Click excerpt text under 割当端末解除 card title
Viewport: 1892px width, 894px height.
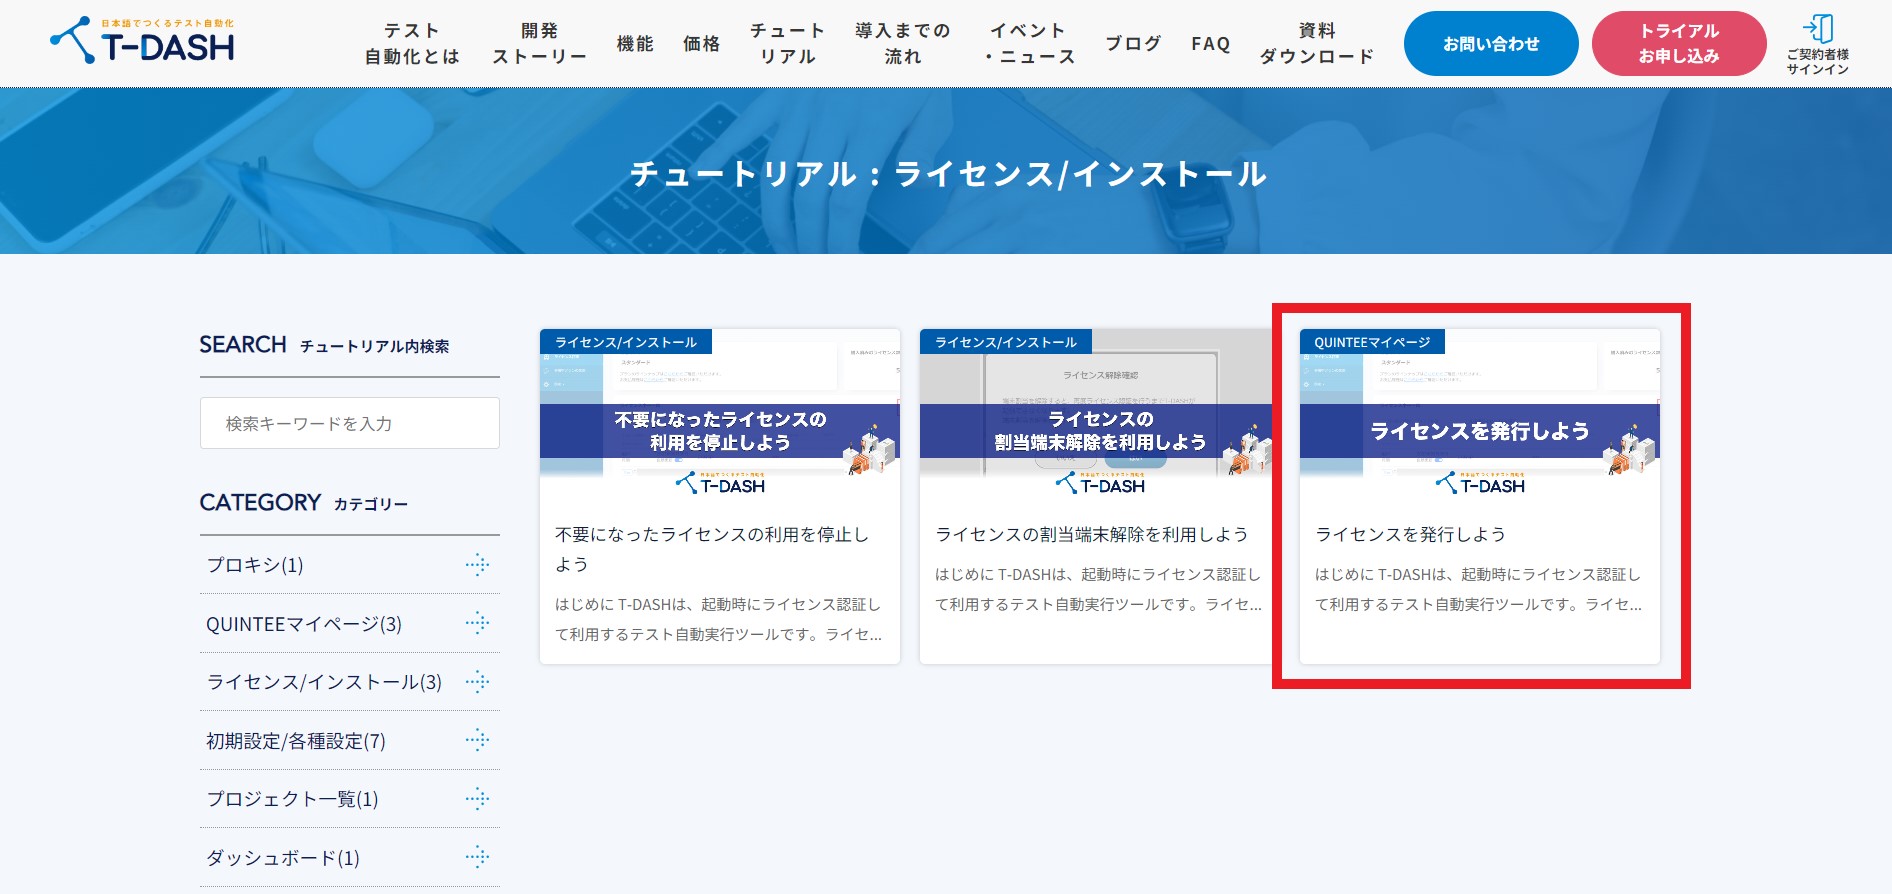click(1099, 589)
